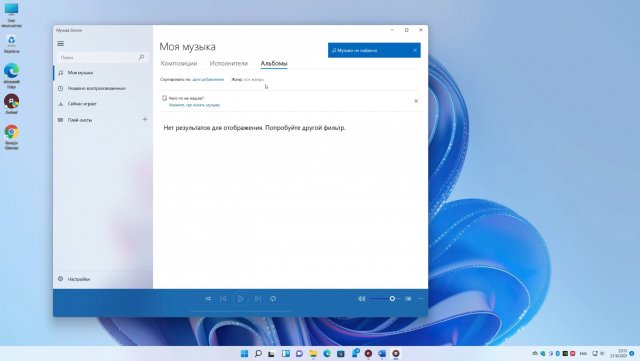The height and width of the screenshot is (361, 640).
Task: Open clock and date in tray
Action: pyautogui.click(x=619, y=354)
